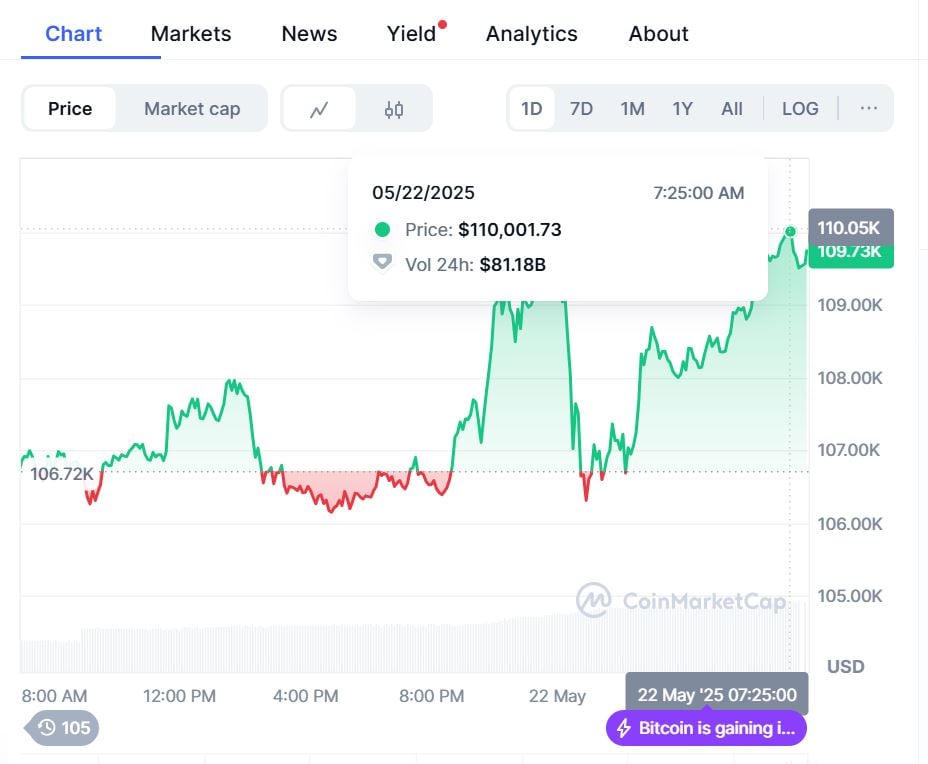The height and width of the screenshot is (764, 928).
Task: Open the 'Bitcoin is gaining' banner
Action: (x=716, y=728)
